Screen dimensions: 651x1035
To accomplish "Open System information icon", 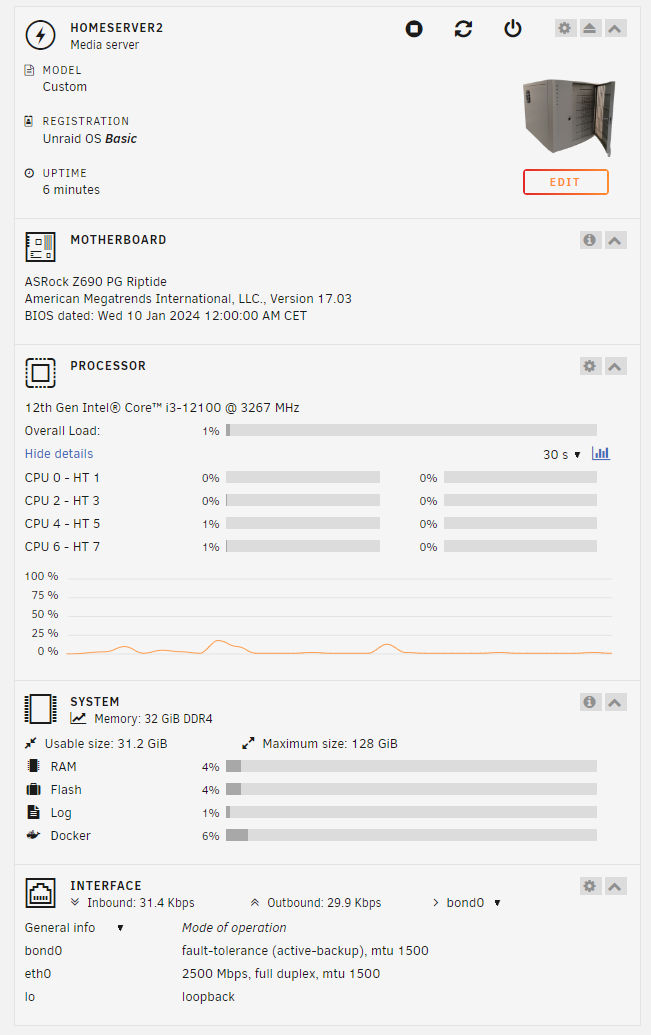I will click(x=590, y=702).
